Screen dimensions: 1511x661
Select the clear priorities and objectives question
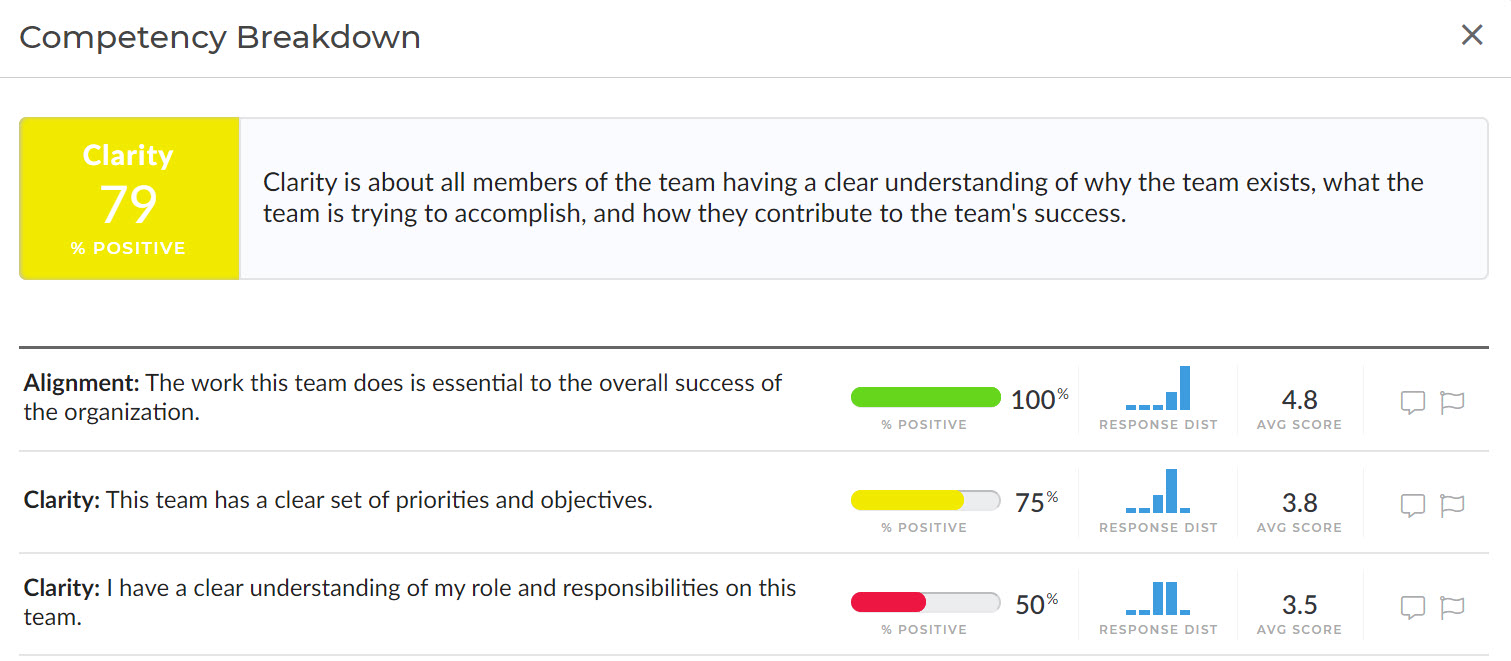coord(338,500)
